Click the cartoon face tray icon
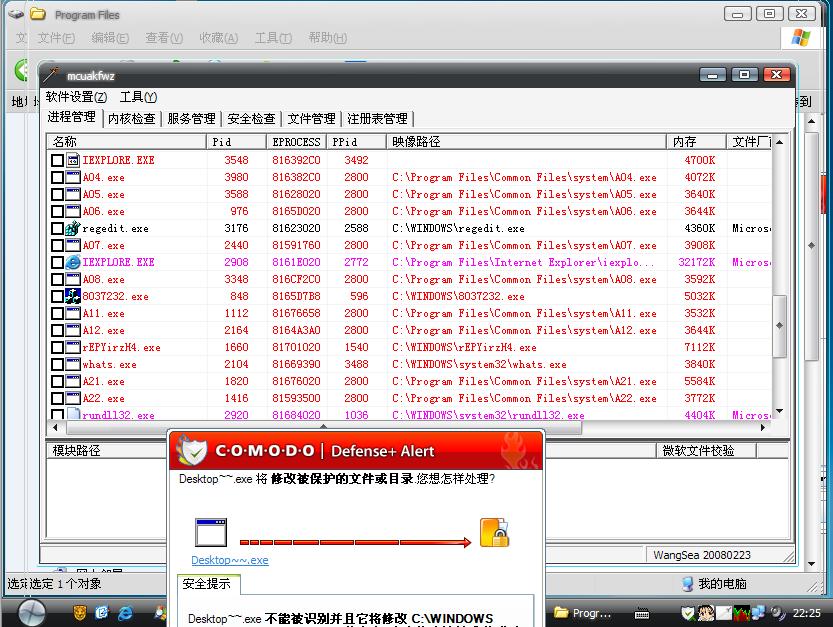The image size is (833, 627). pos(706,613)
